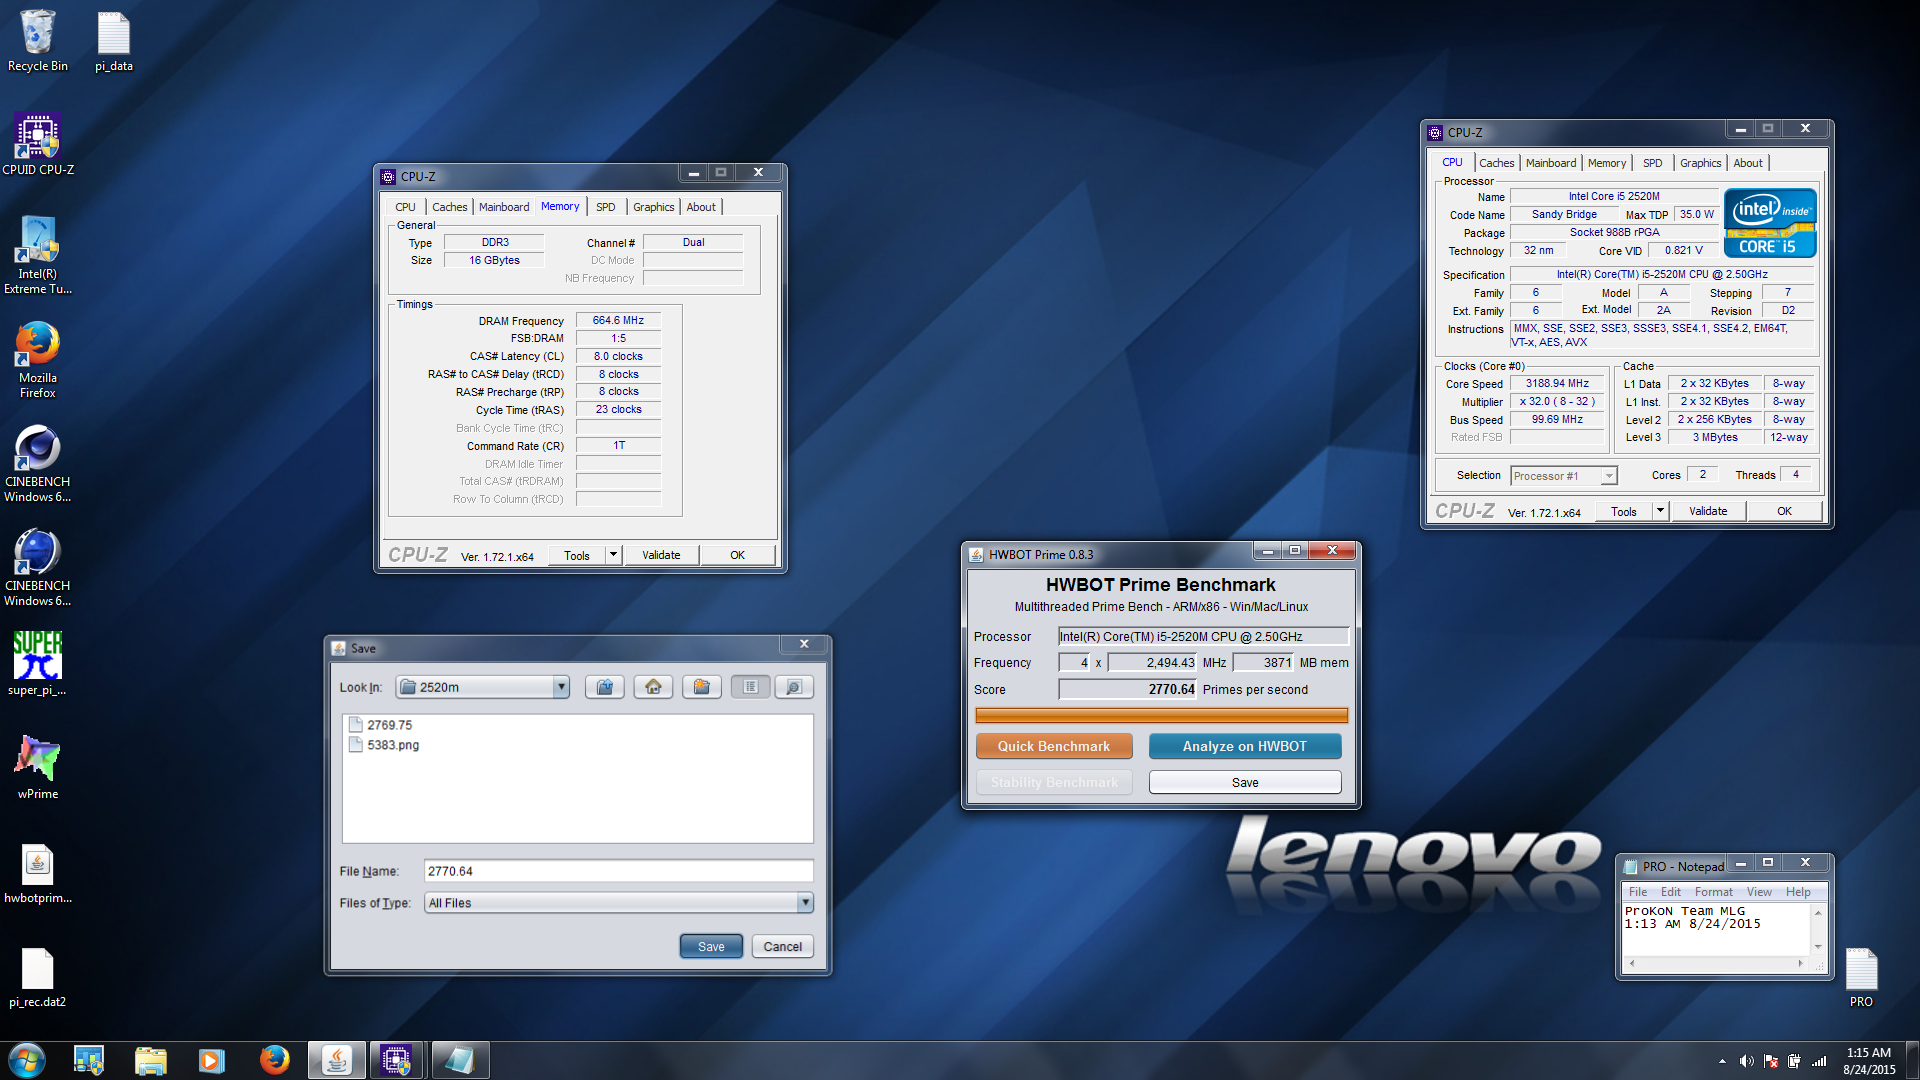Image resolution: width=1920 pixels, height=1080 pixels.
Task: Click Analyze on HWBOT button
Action: point(1245,746)
